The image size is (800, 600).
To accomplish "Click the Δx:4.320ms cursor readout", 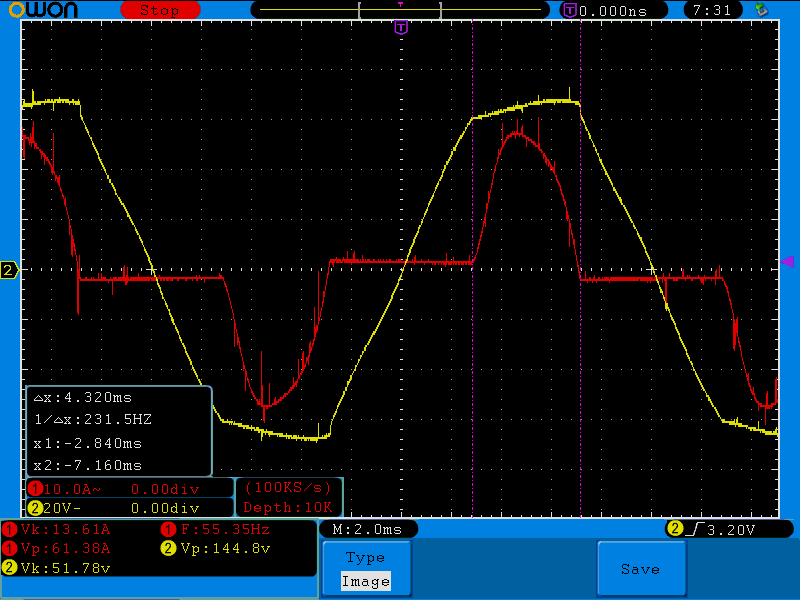I will click(x=83, y=397).
